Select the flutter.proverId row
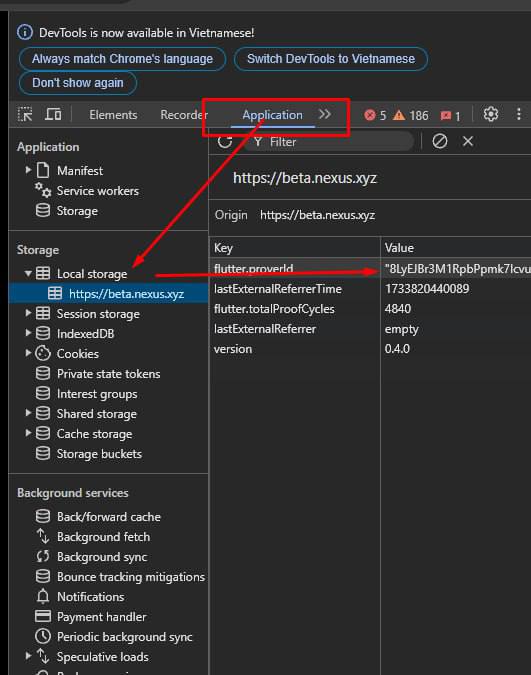The height and width of the screenshot is (675, 531). (370, 269)
